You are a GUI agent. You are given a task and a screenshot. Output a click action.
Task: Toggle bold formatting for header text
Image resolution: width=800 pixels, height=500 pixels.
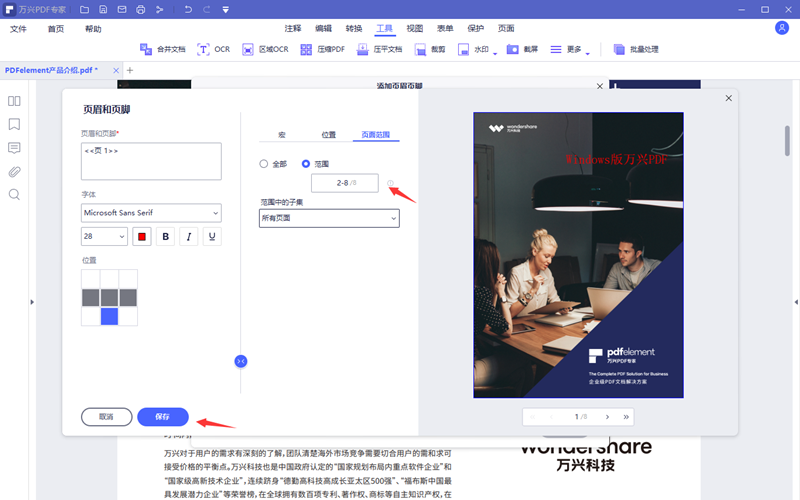pos(165,237)
